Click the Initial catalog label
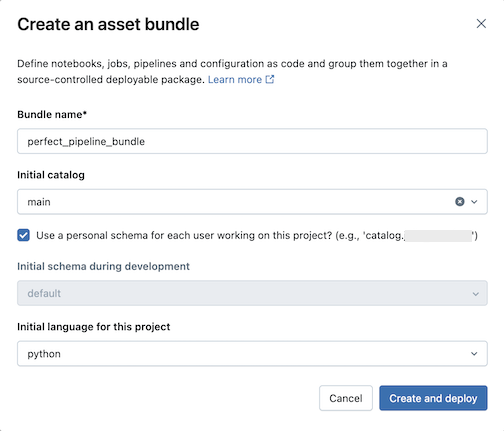This screenshot has width=504, height=431. coord(51,175)
